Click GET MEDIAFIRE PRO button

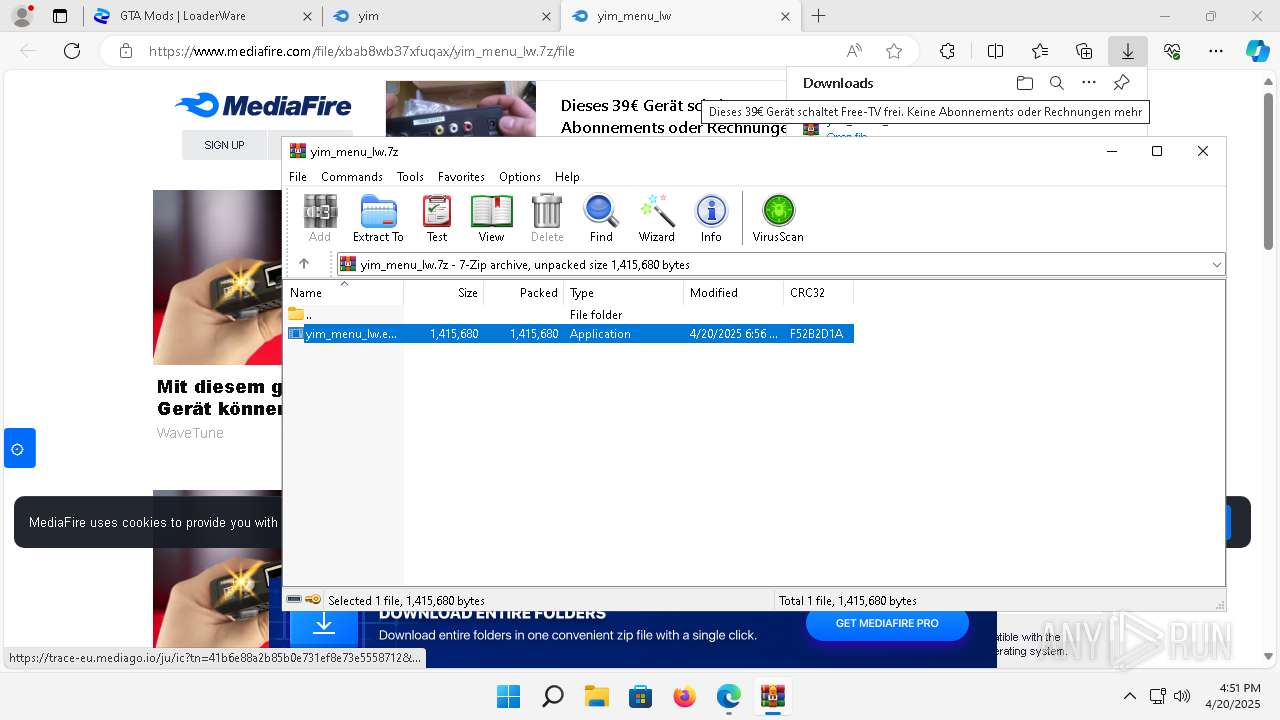887,623
